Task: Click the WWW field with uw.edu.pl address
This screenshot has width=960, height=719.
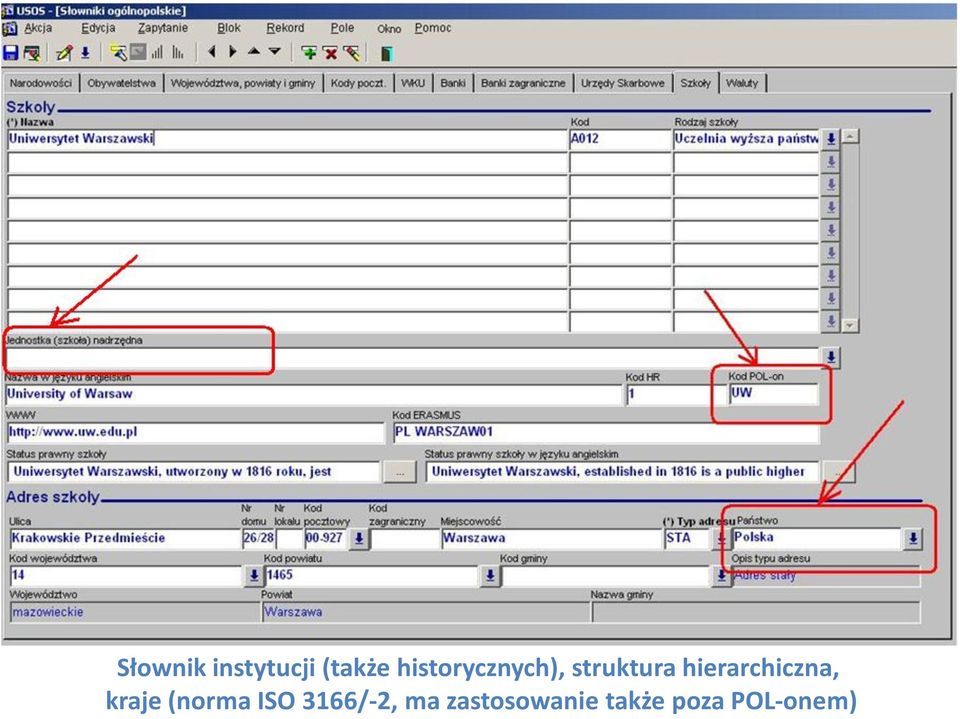Action: click(195, 432)
